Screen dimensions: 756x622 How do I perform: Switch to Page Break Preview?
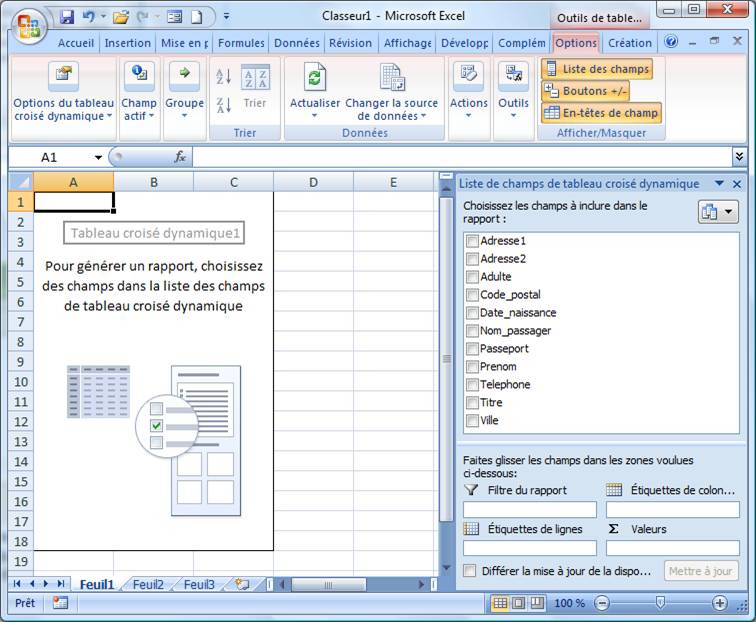pos(537,603)
